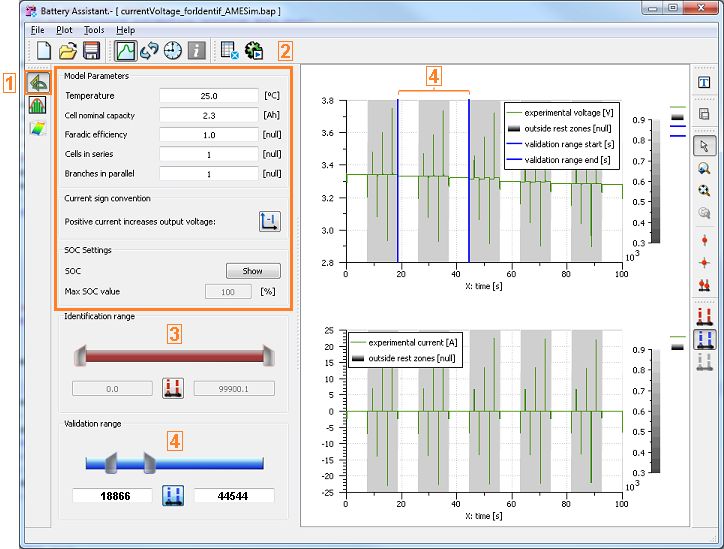
Task: Open the info icon in toolbar
Action: 196,50
